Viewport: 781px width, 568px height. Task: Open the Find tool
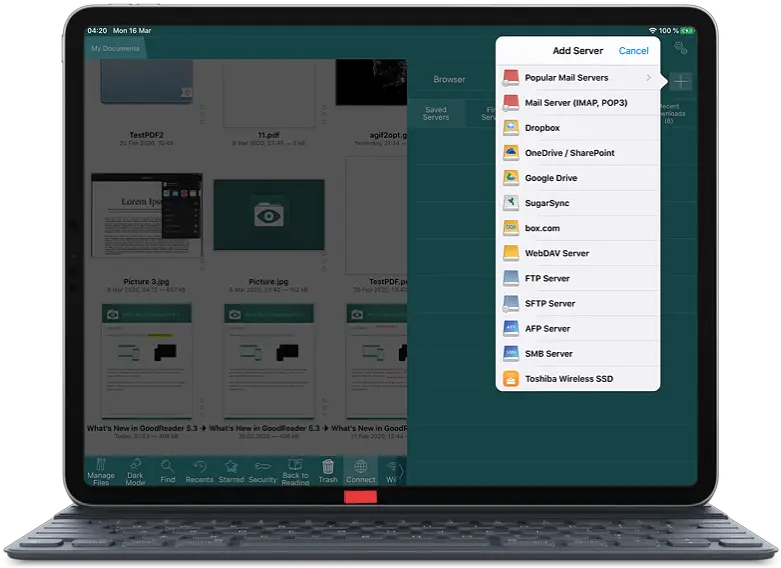point(168,471)
